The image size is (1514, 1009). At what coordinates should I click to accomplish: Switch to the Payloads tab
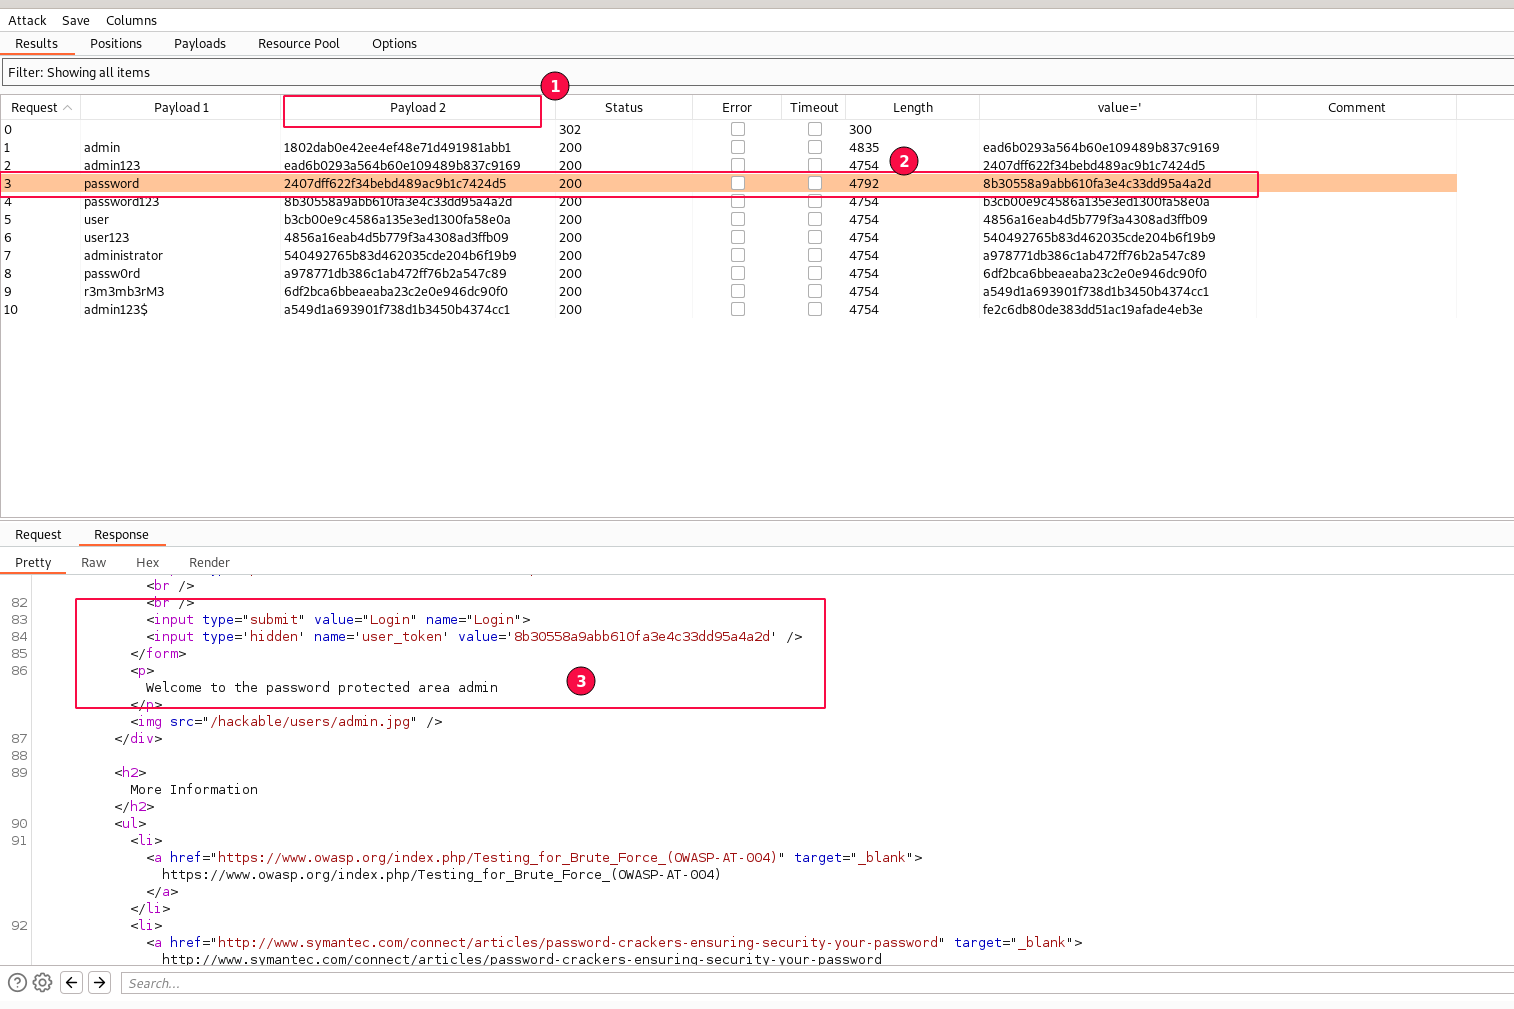click(199, 43)
